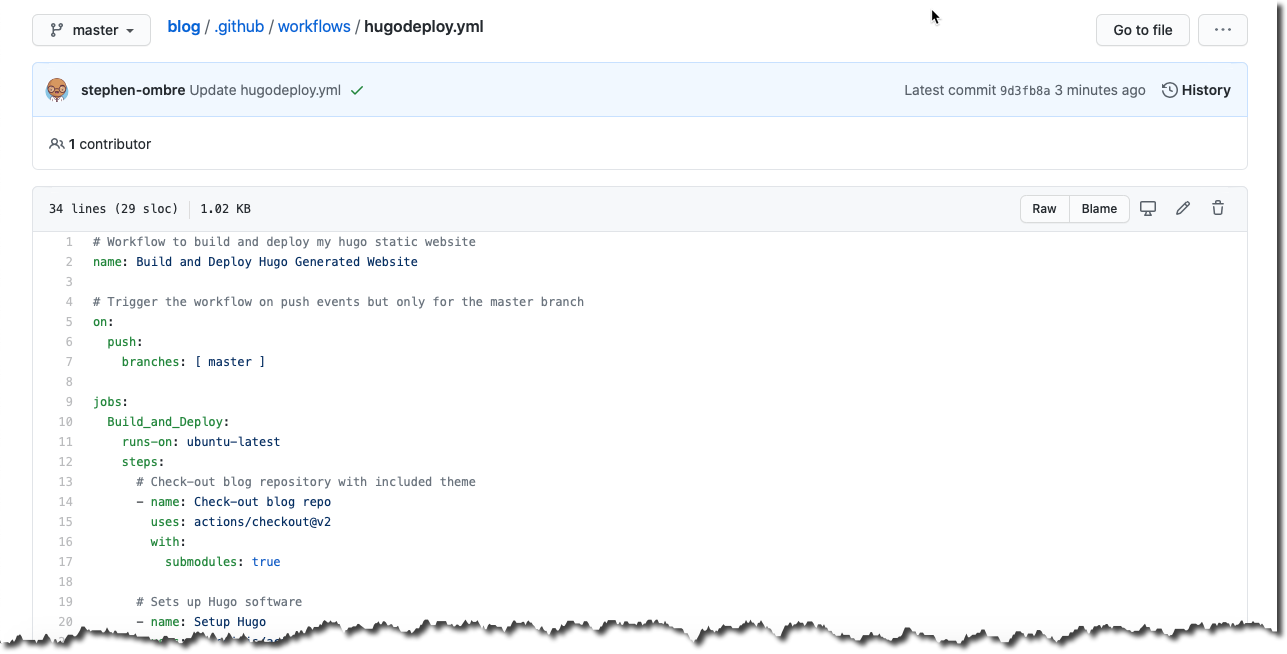Screen dimensions: 1287x654
Task: Delete this file with trash icon
Action: [x=1218, y=208]
